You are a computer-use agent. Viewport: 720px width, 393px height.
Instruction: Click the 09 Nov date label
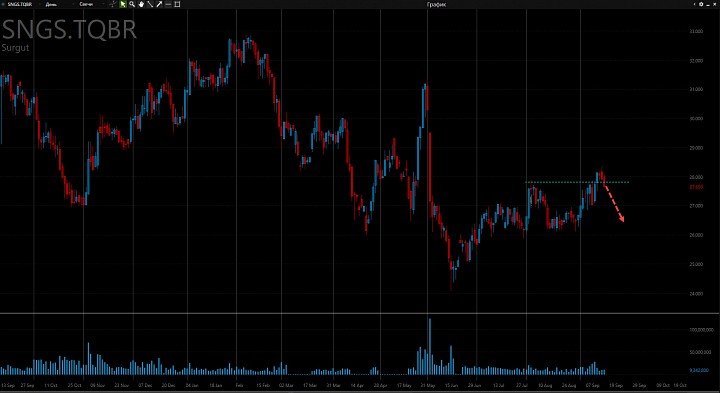tap(97, 385)
